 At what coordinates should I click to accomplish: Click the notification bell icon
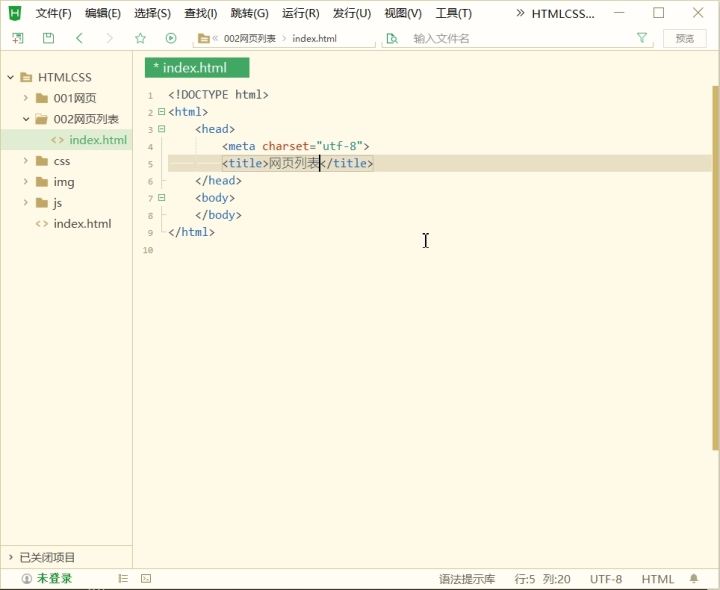694,579
